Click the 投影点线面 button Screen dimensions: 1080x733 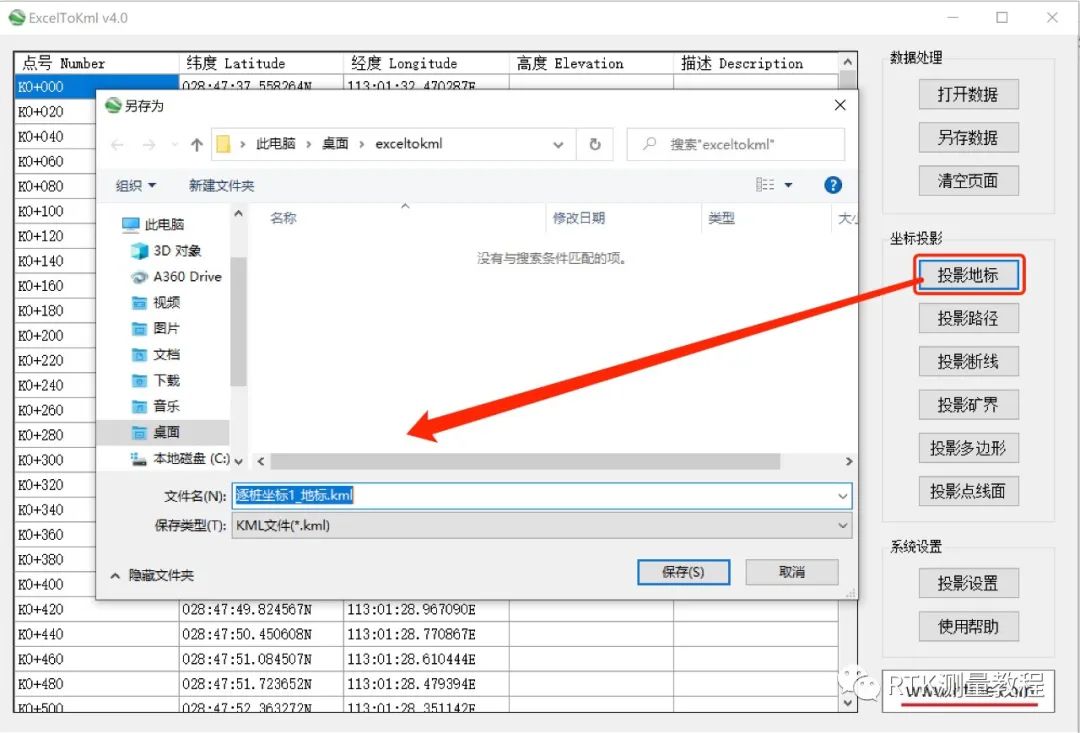point(968,491)
